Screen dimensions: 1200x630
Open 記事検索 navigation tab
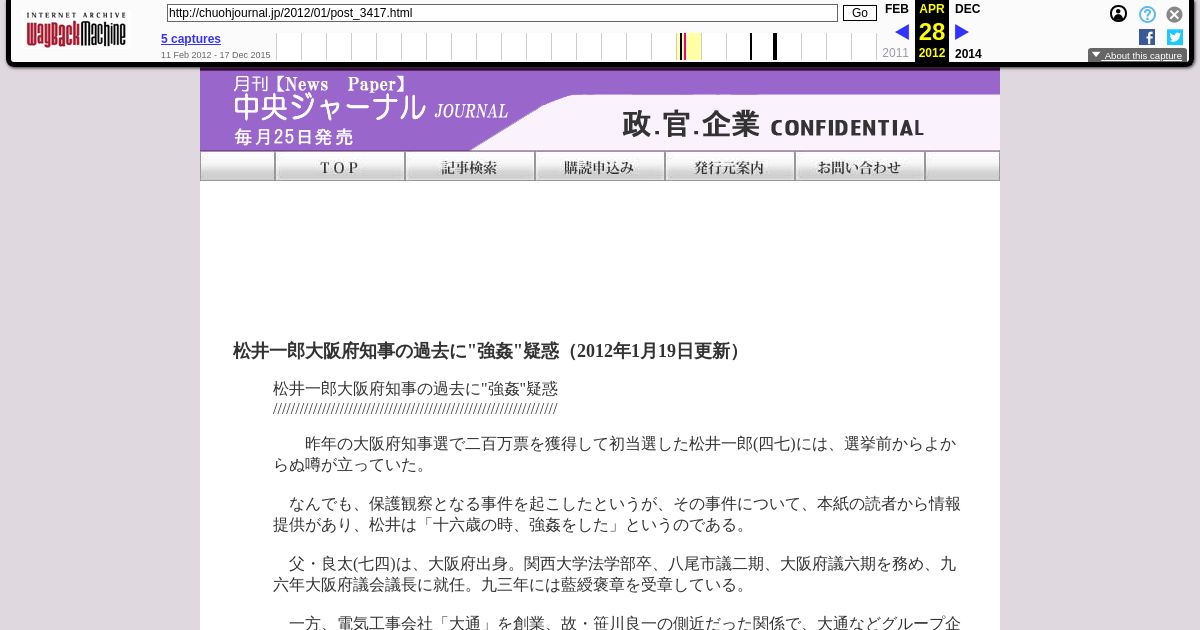pyautogui.click(x=470, y=166)
